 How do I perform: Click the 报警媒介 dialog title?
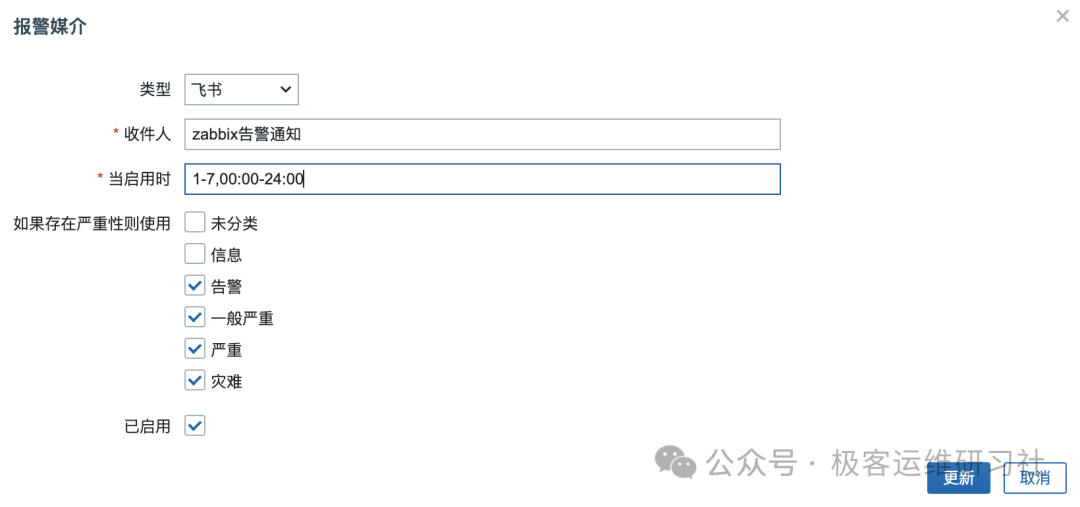50,27
